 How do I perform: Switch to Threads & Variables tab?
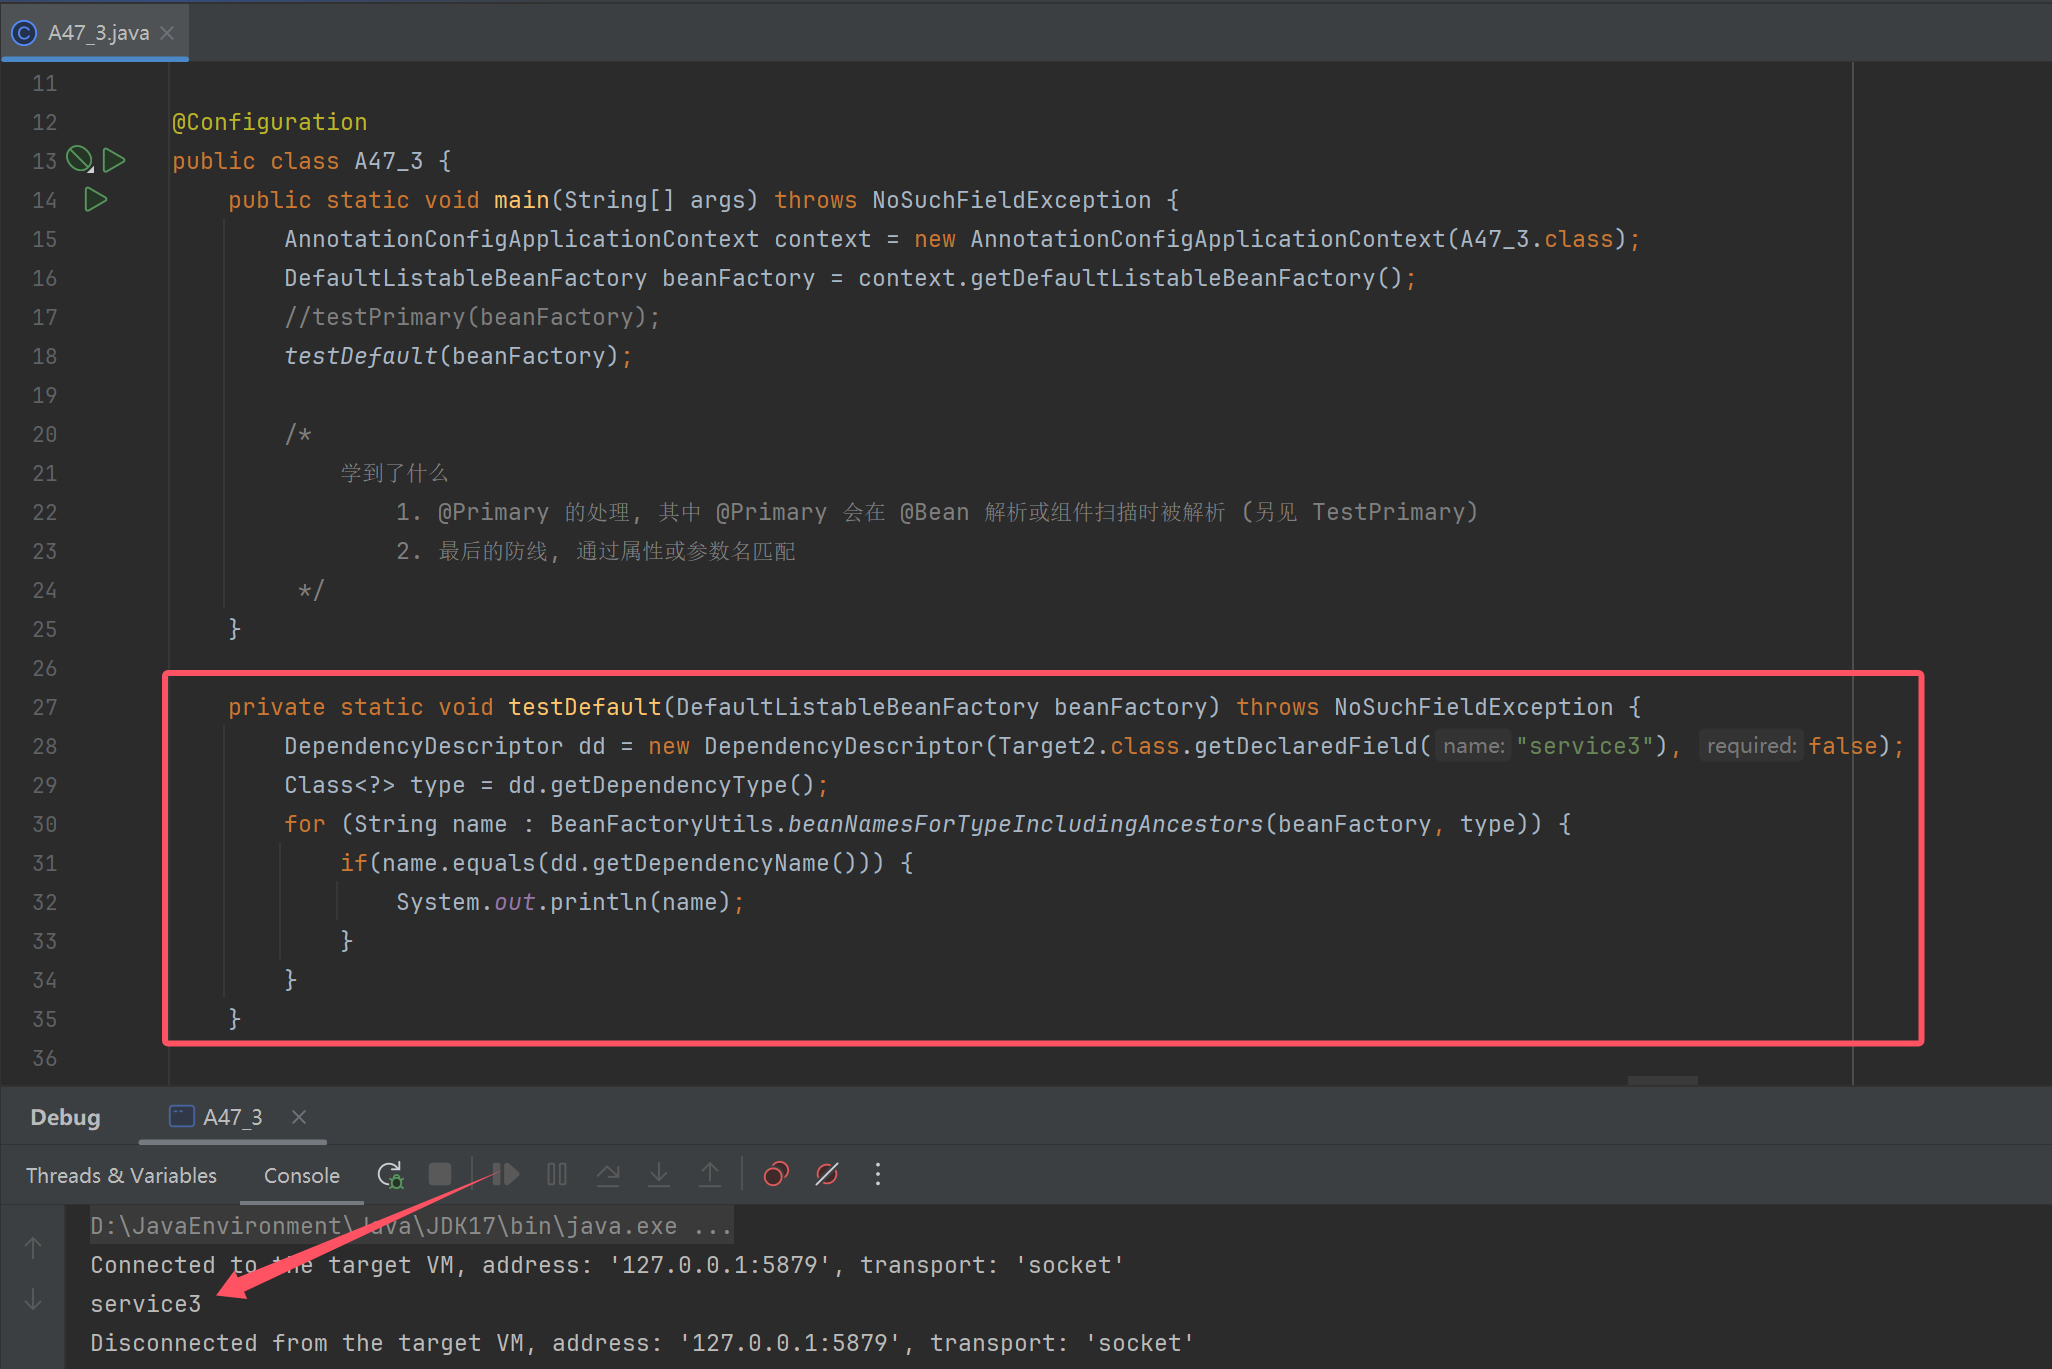[121, 1175]
